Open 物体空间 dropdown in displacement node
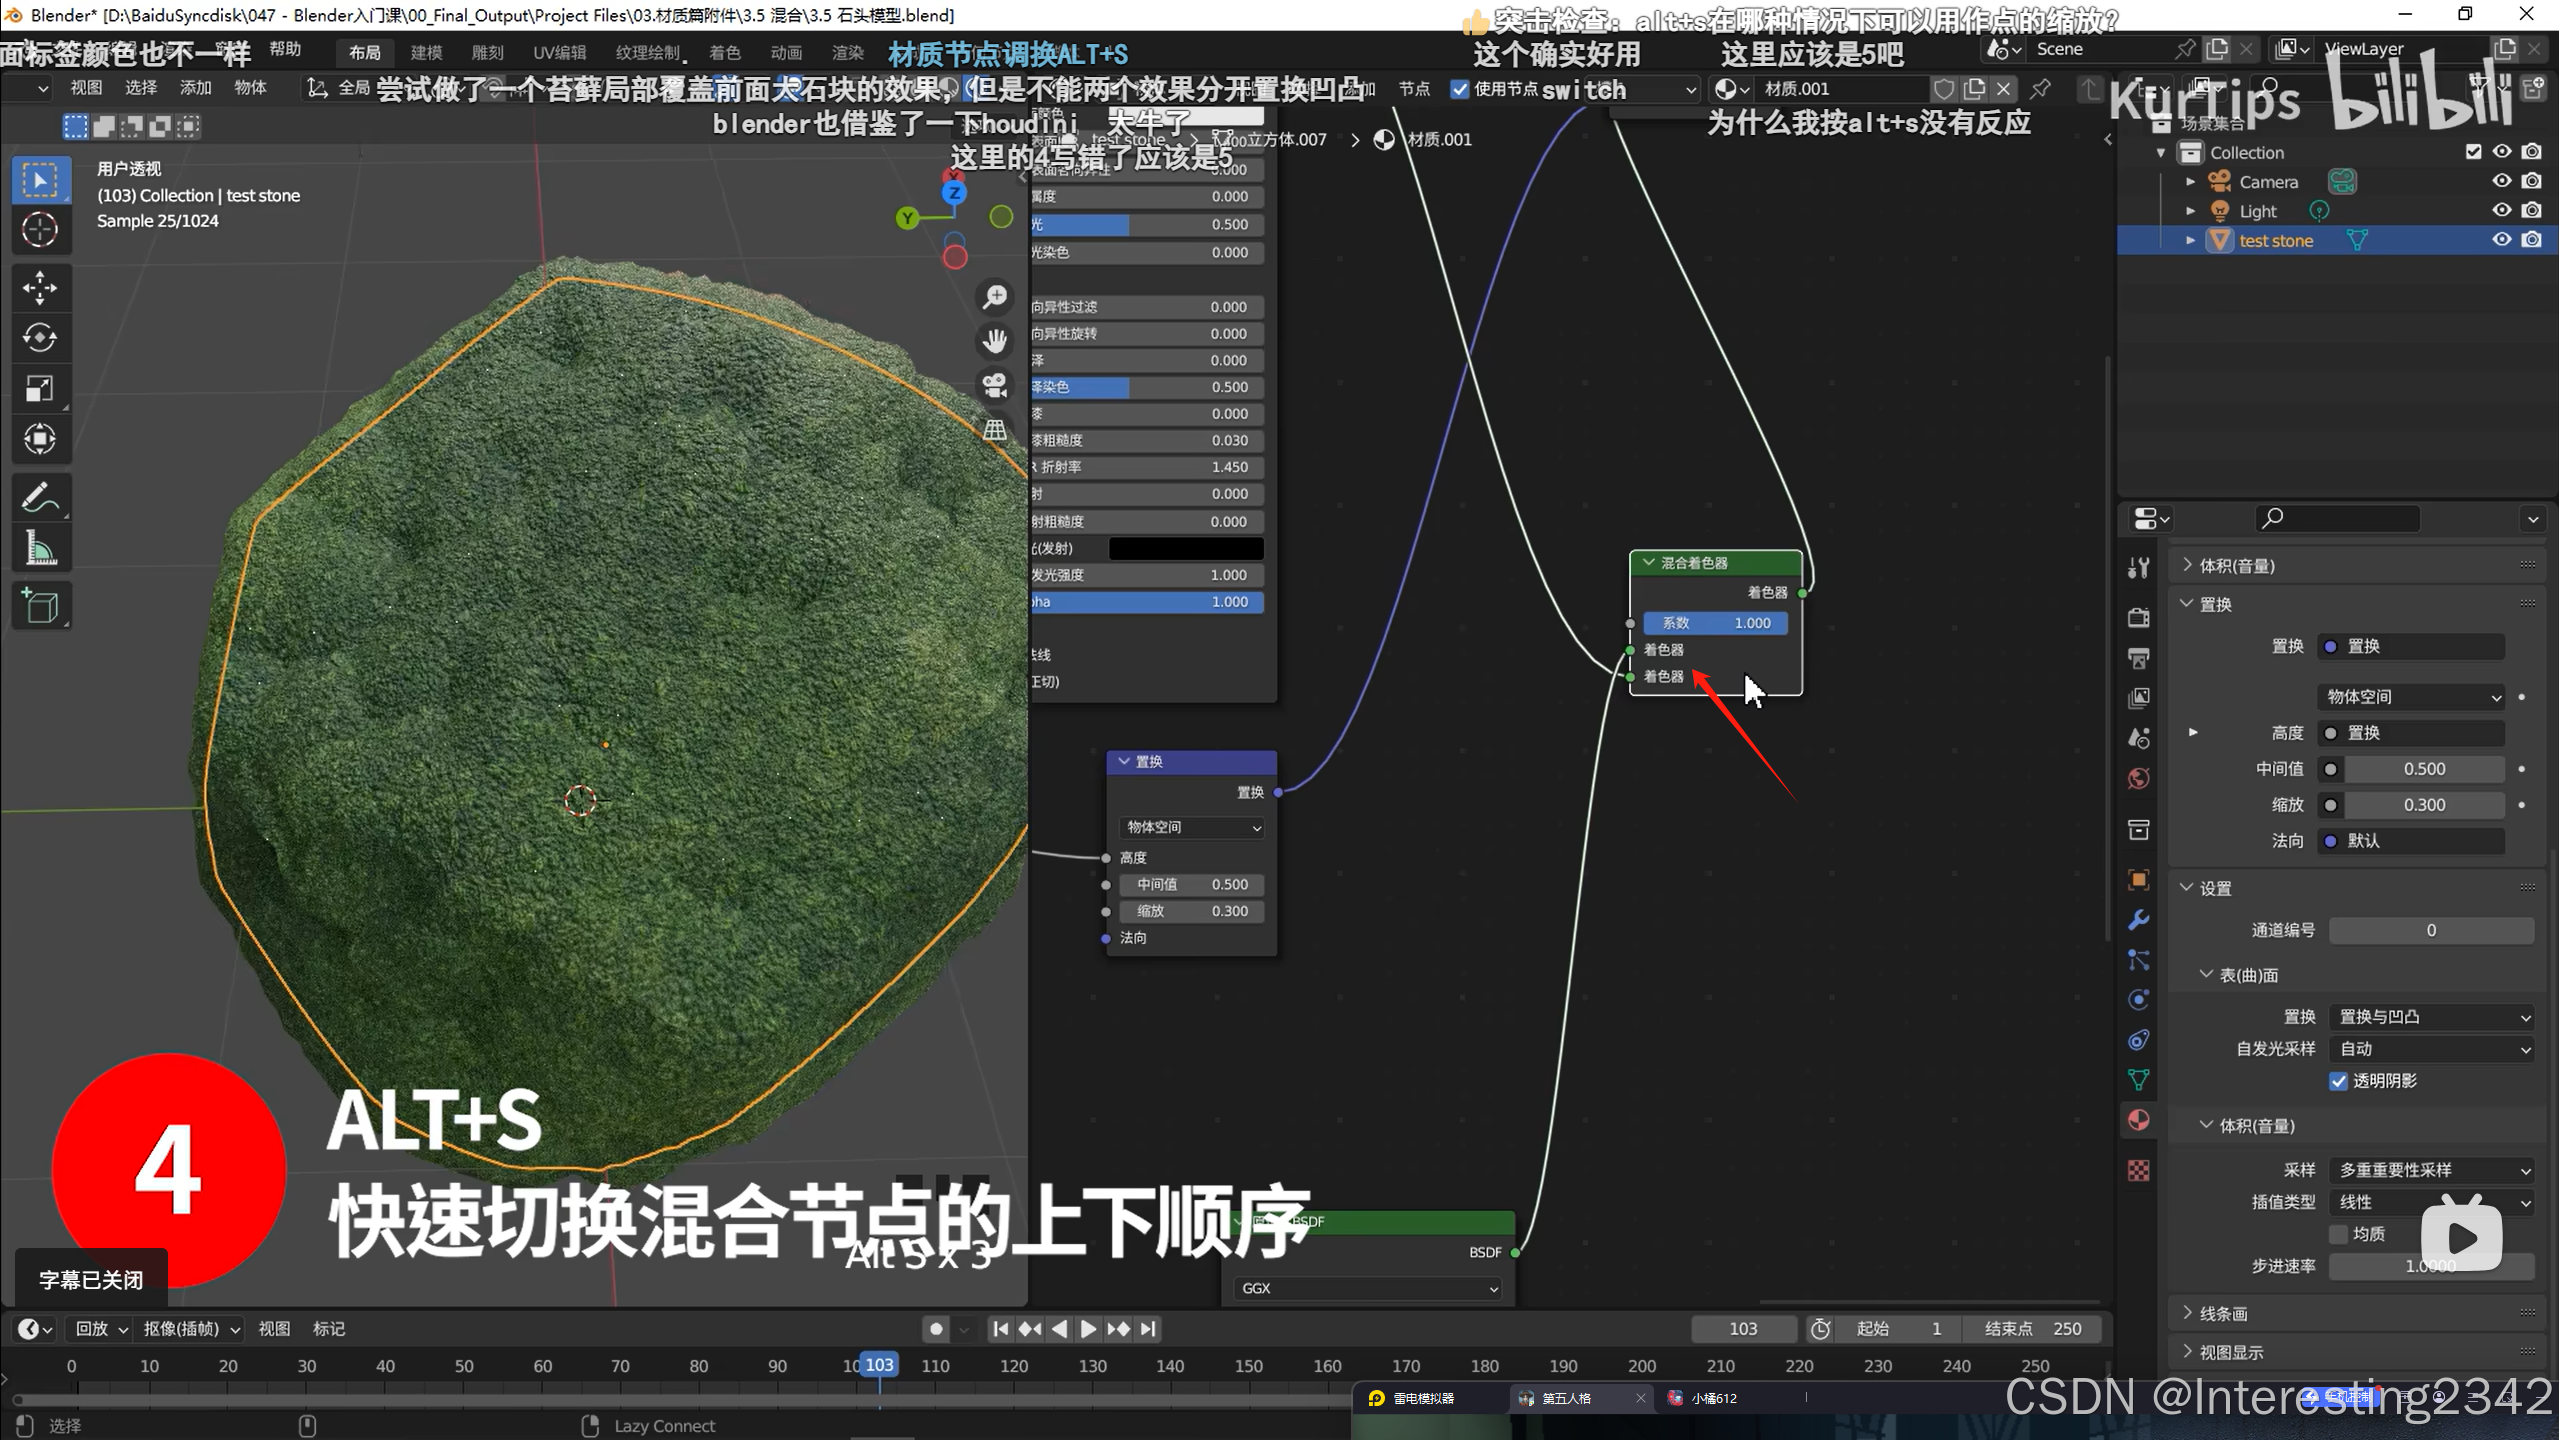The image size is (2559, 1440). pyautogui.click(x=1192, y=827)
